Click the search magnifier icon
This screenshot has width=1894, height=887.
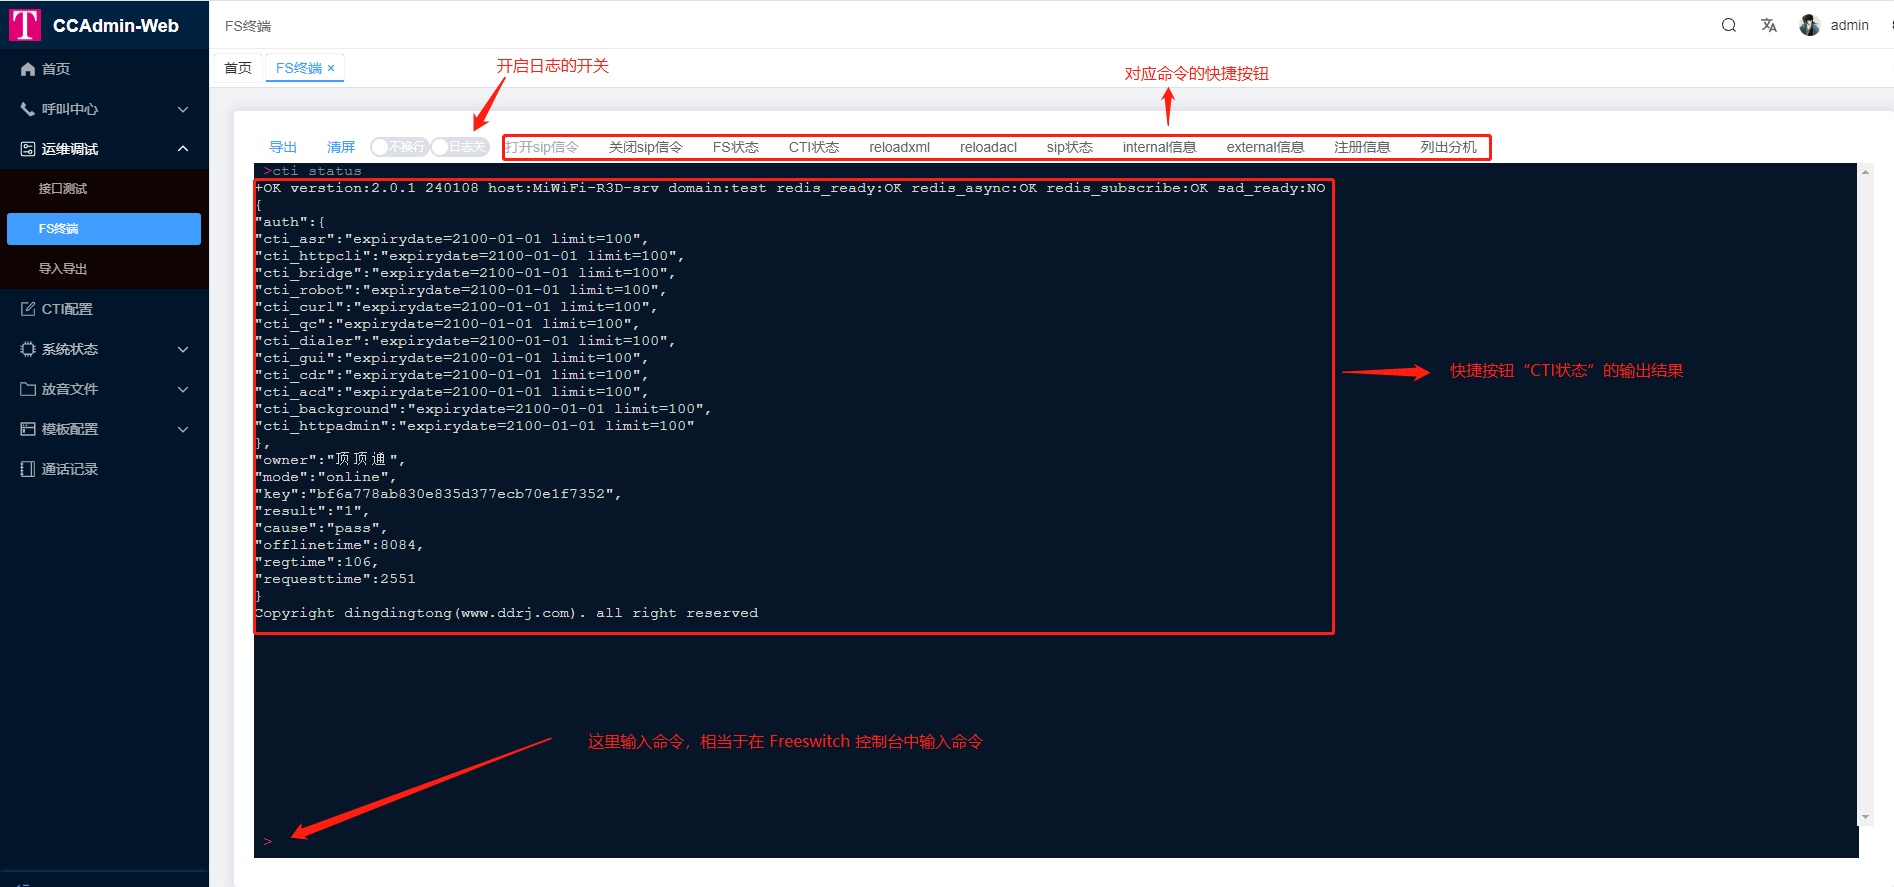click(x=1728, y=25)
